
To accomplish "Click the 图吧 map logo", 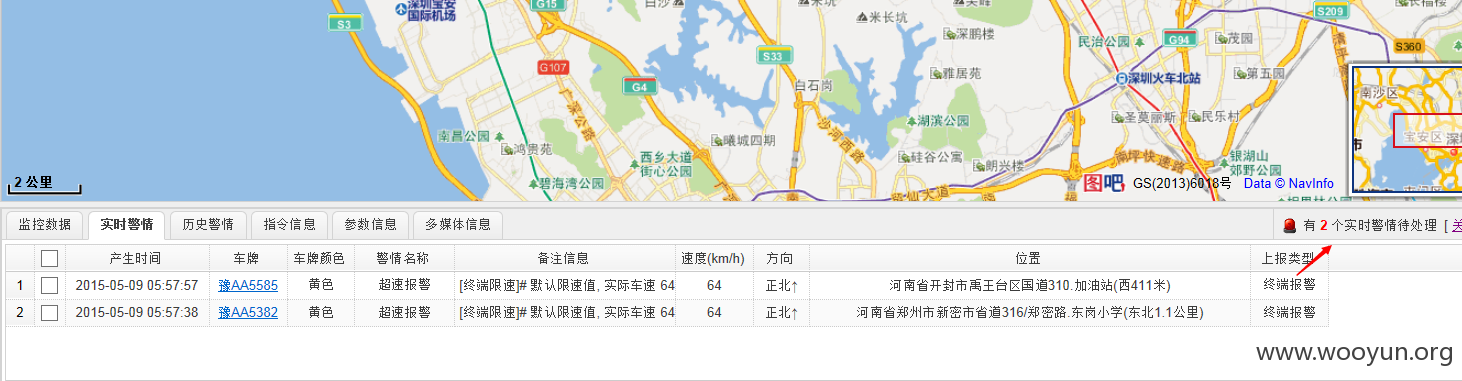I will pyautogui.click(x=1104, y=182).
